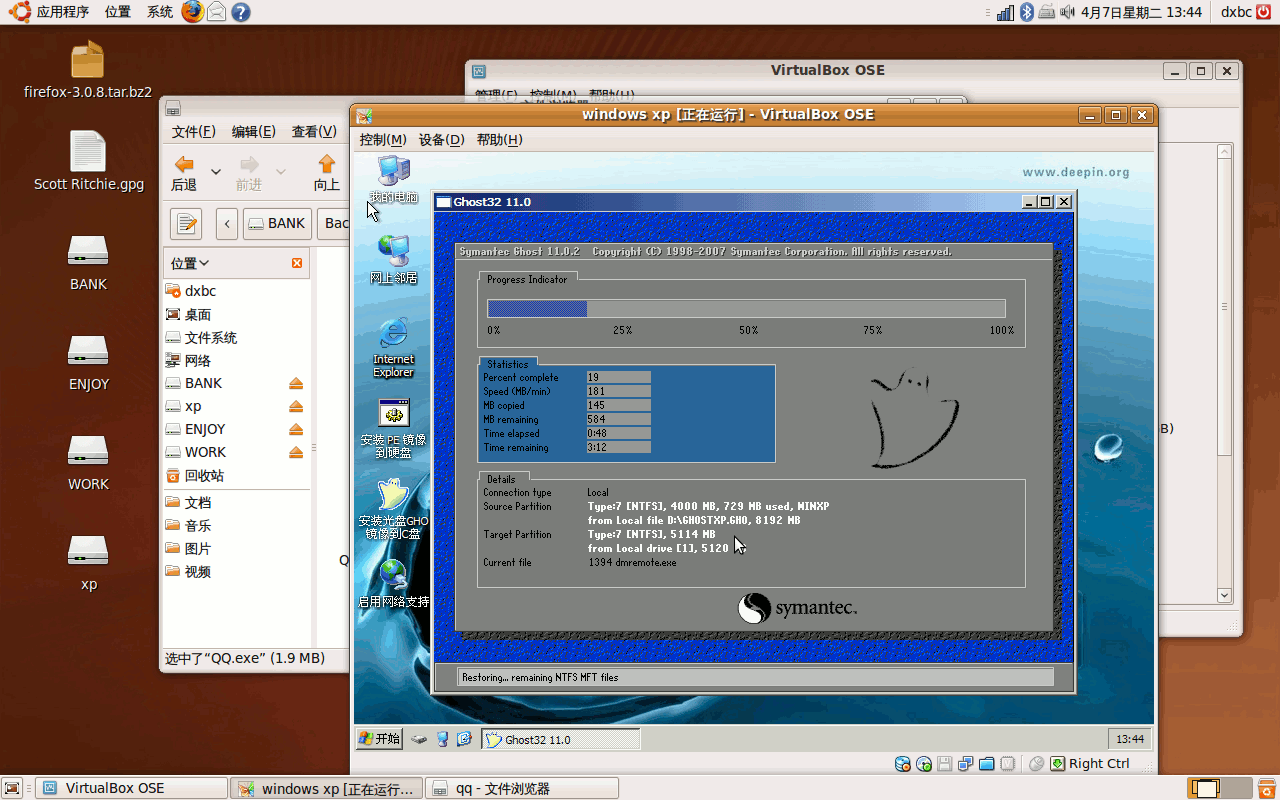The image size is (1280, 800).
Task: Click the network signal strength indicator
Action: [1005, 12]
